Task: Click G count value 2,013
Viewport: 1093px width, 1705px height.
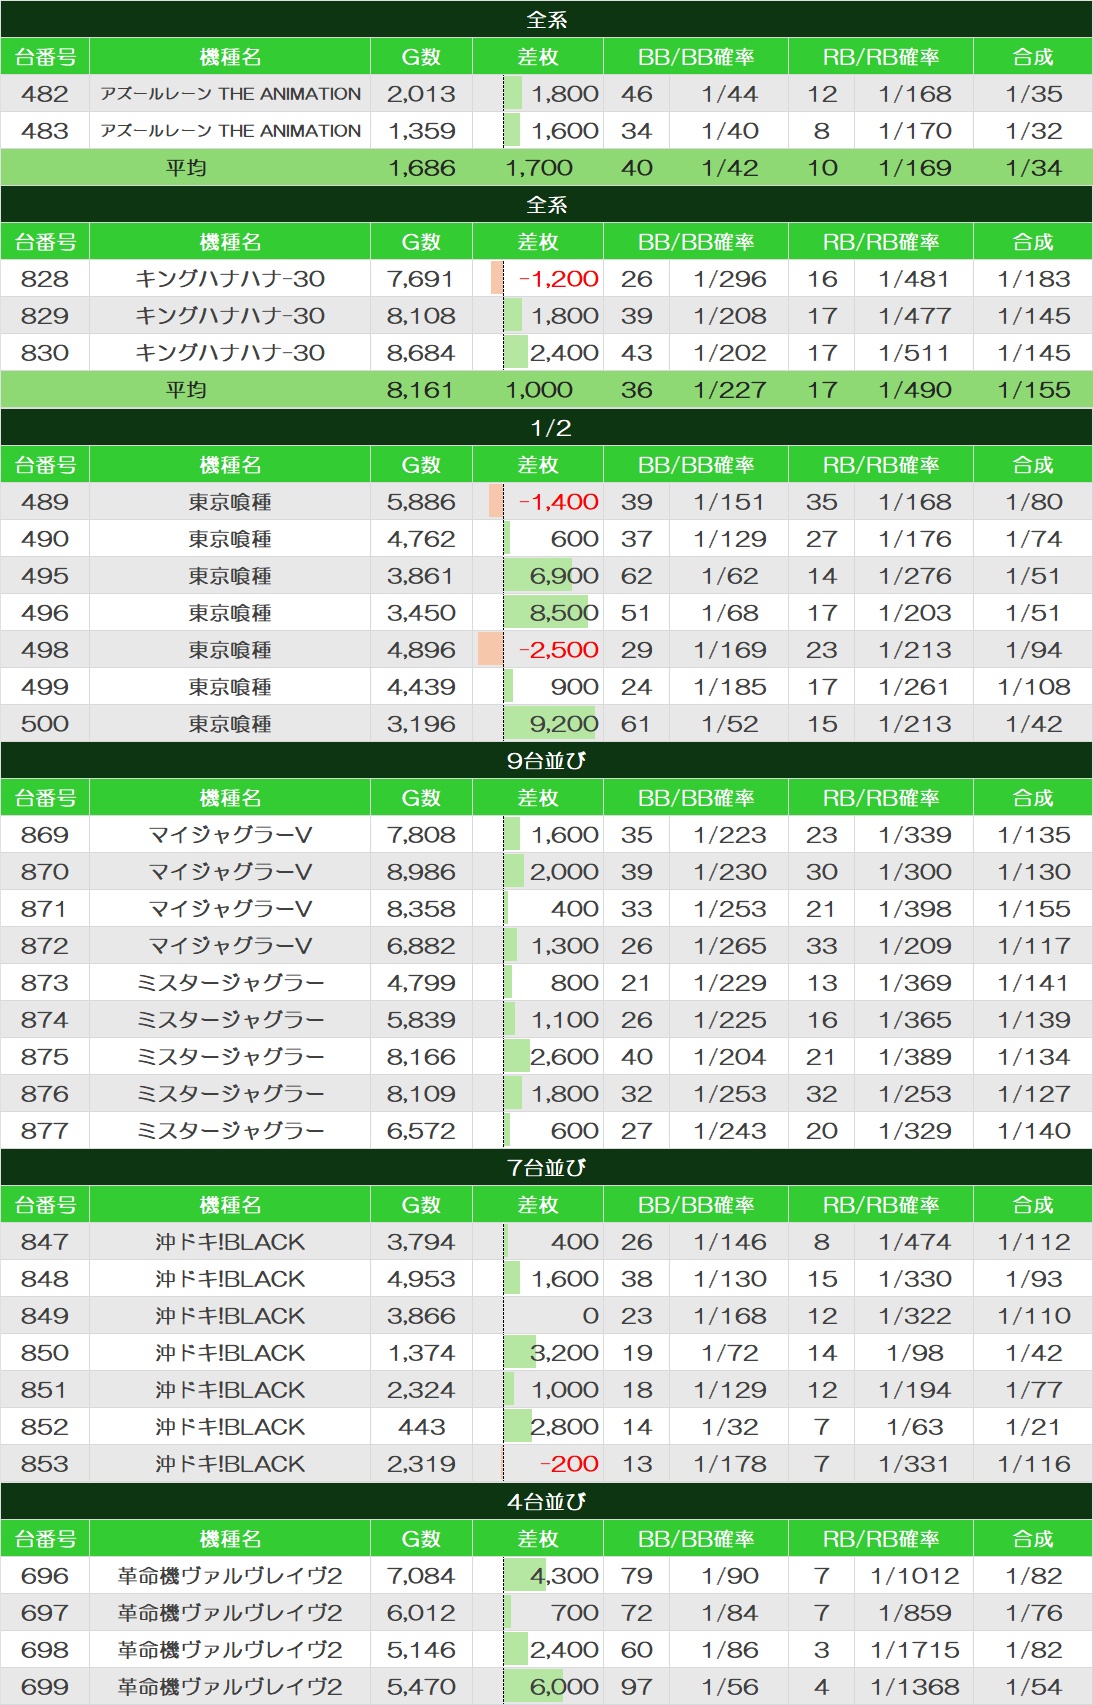Action: [421, 94]
